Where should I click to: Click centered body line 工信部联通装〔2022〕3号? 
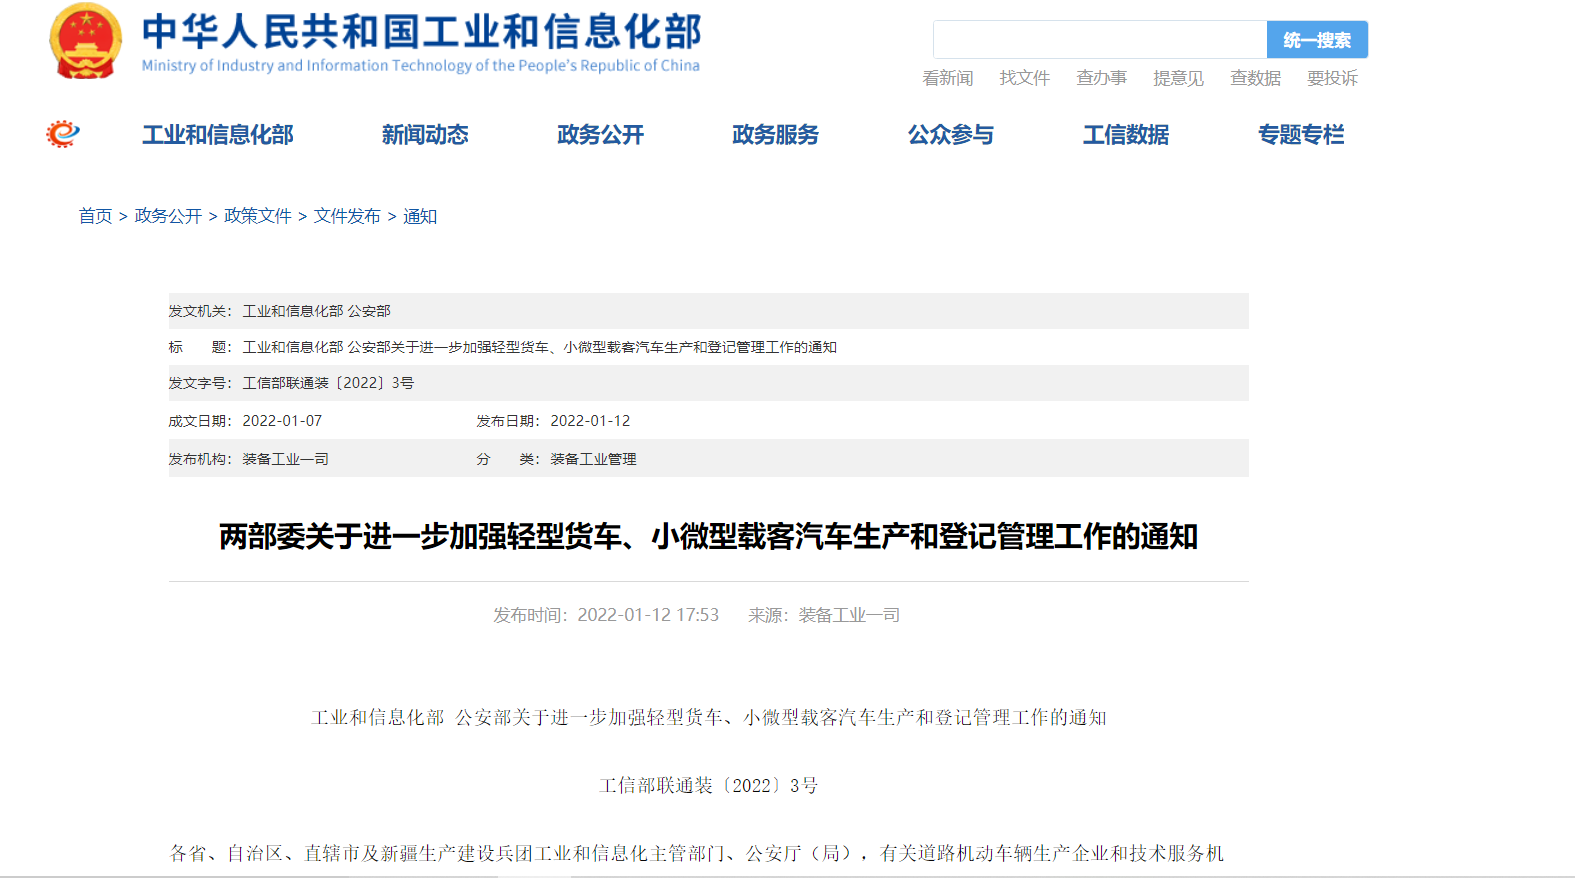709,786
